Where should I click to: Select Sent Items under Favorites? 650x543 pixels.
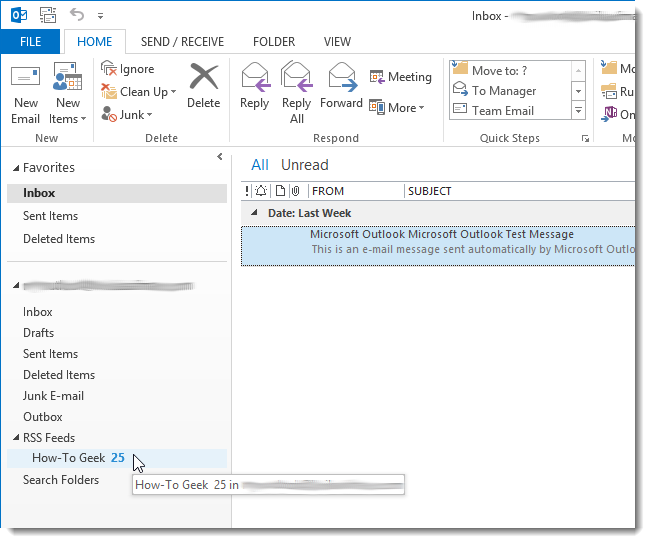tap(51, 216)
